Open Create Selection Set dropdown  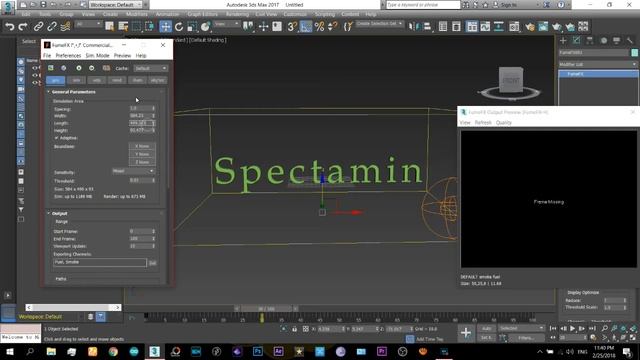tap(379, 24)
